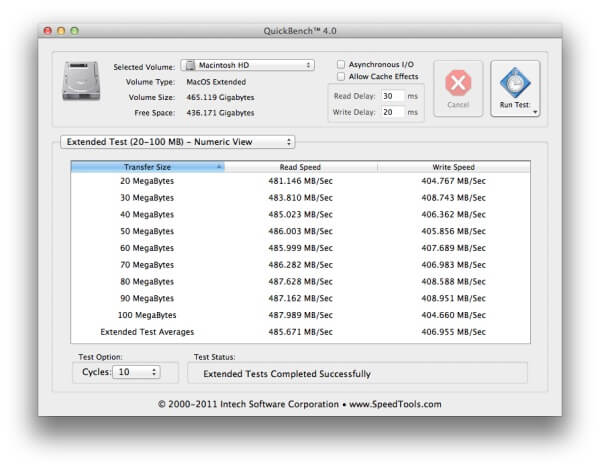Click read speed 487.989 MB/Sec
Viewport: 600px width, 469px height.
[300, 315]
